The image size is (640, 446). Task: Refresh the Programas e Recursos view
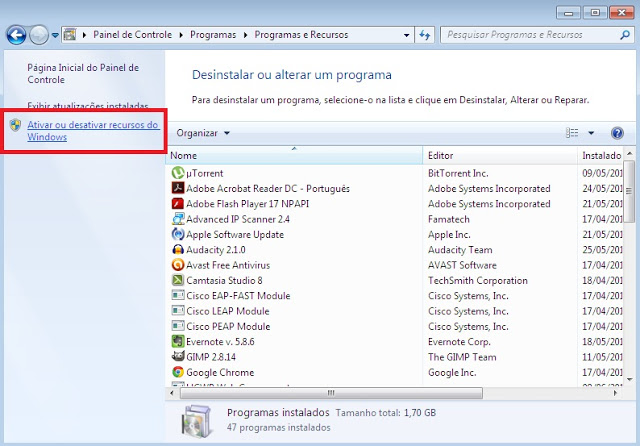point(424,35)
